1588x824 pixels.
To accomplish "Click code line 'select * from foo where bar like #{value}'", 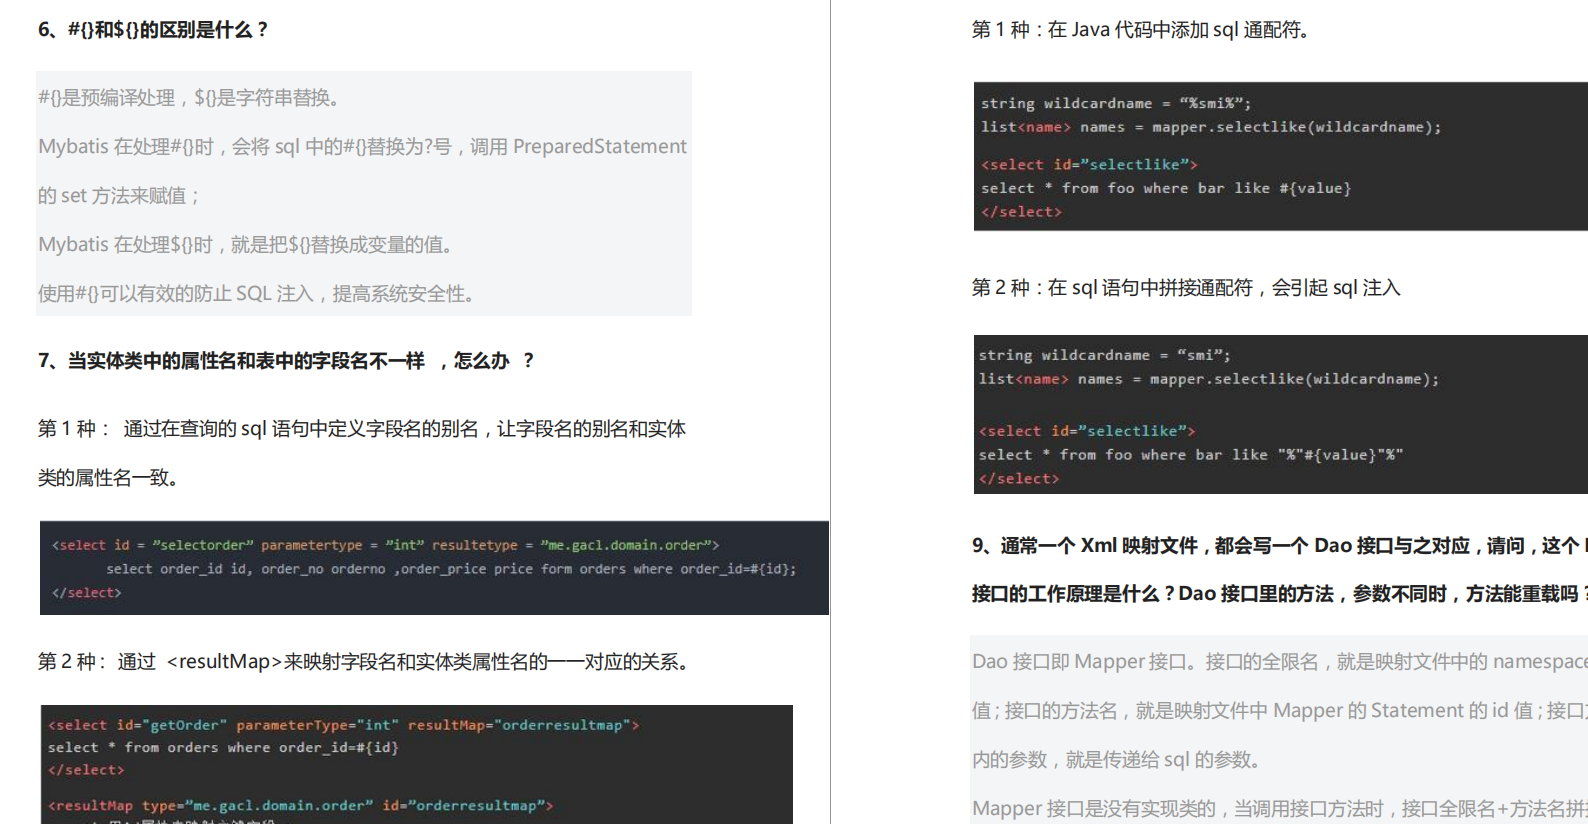I will [1166, 188].
